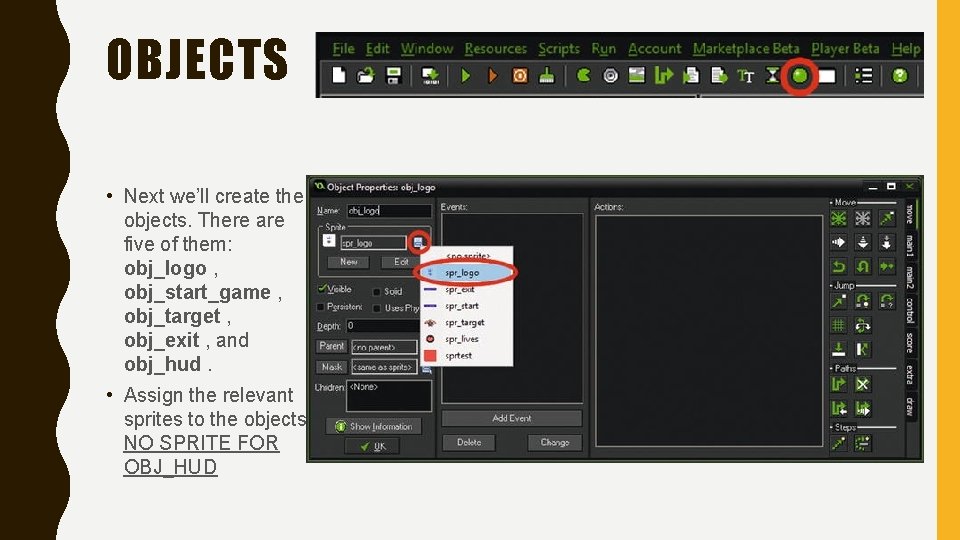Click the Save Project disk icon
Screen dimensions: 960x540
[x=393, y=75]
